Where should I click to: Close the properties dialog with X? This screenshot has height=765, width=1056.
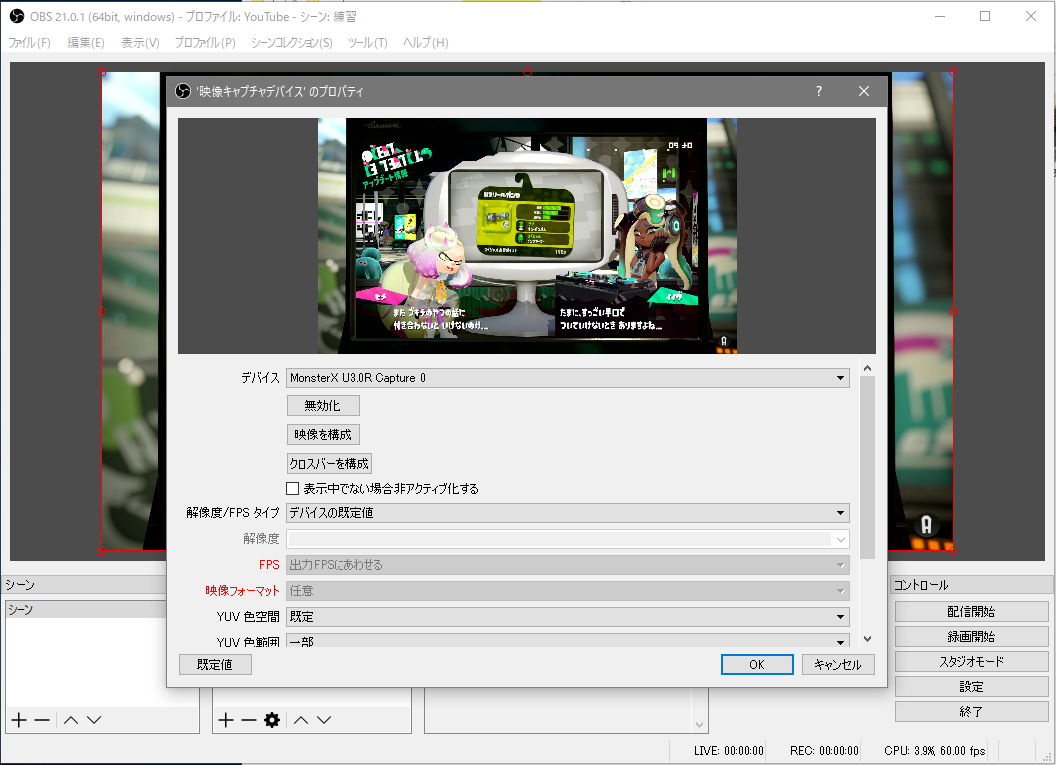click(x=864, y=91)
